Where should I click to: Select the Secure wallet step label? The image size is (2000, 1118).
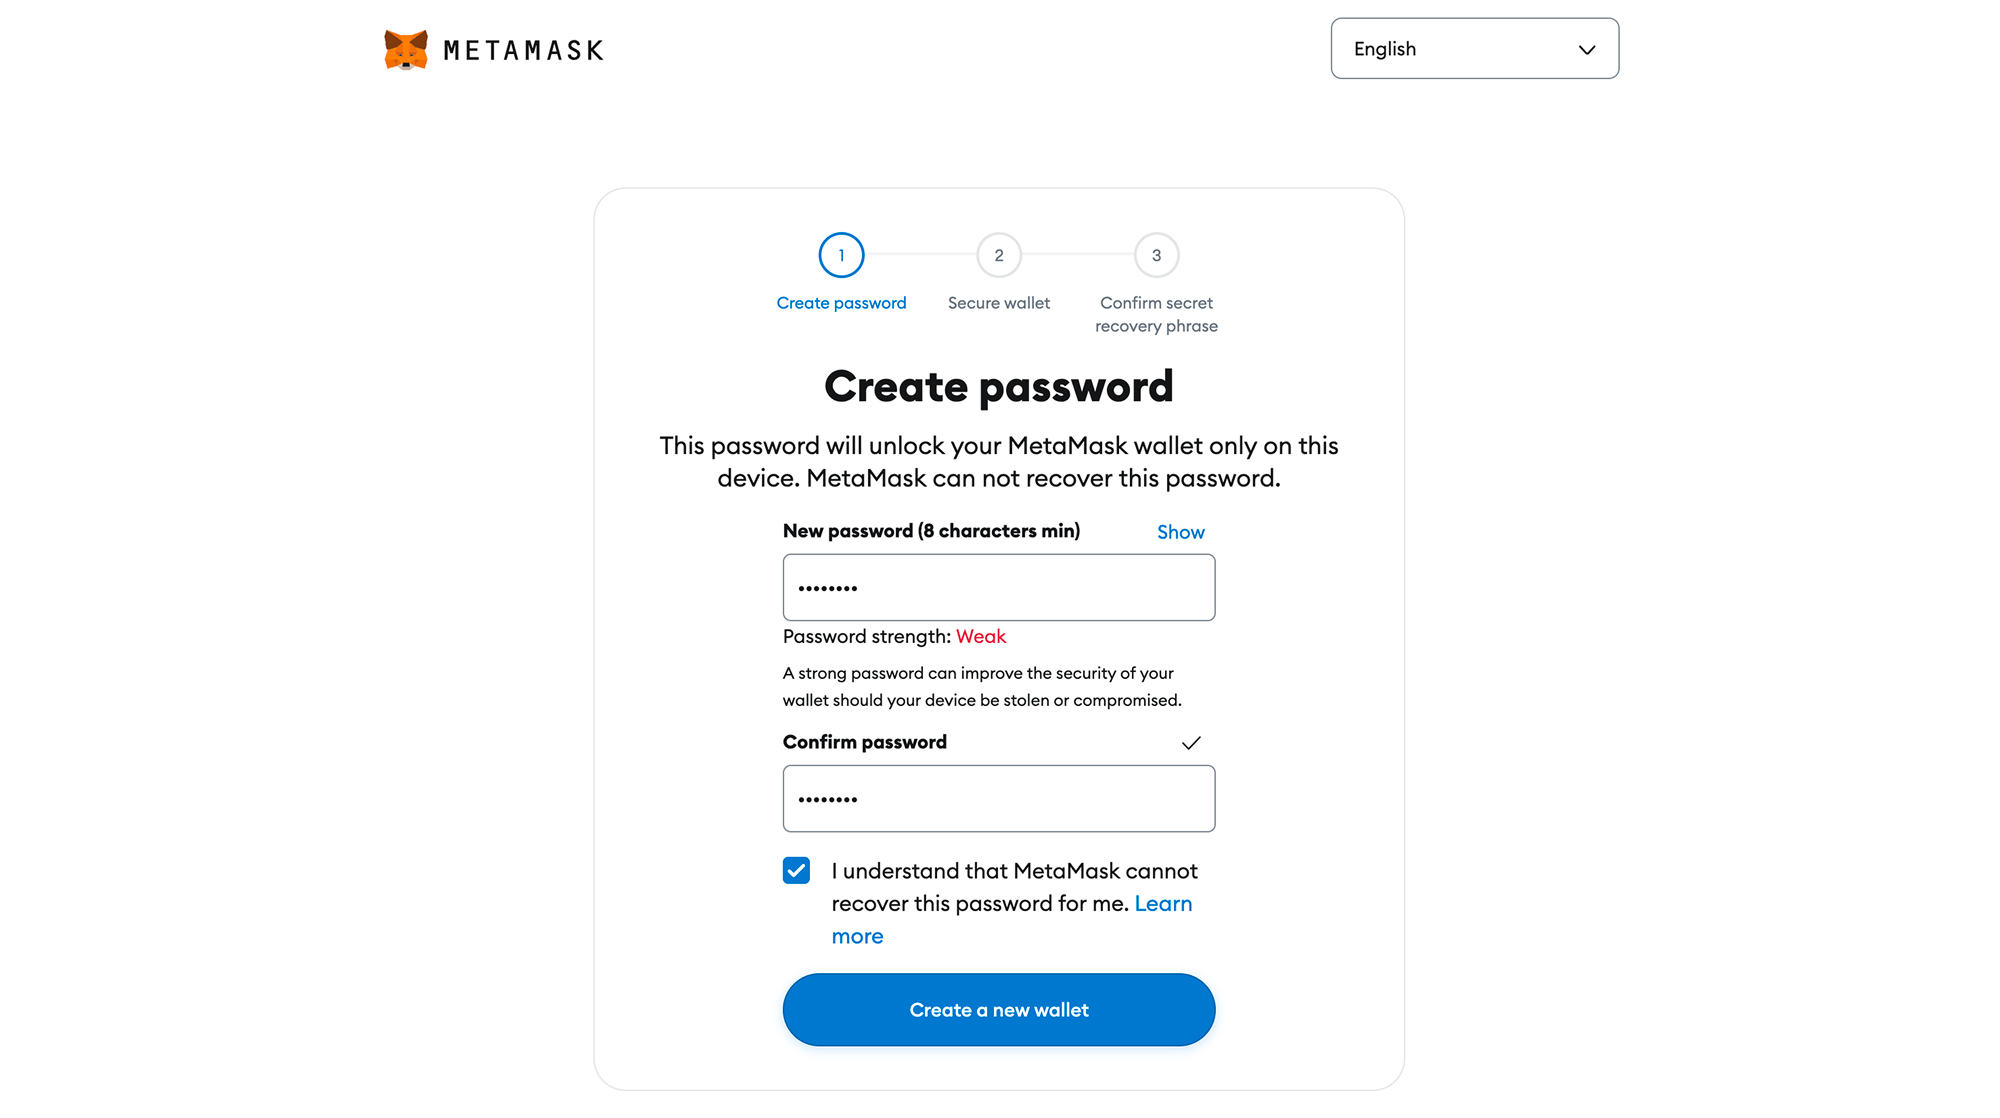coord(998,303)
